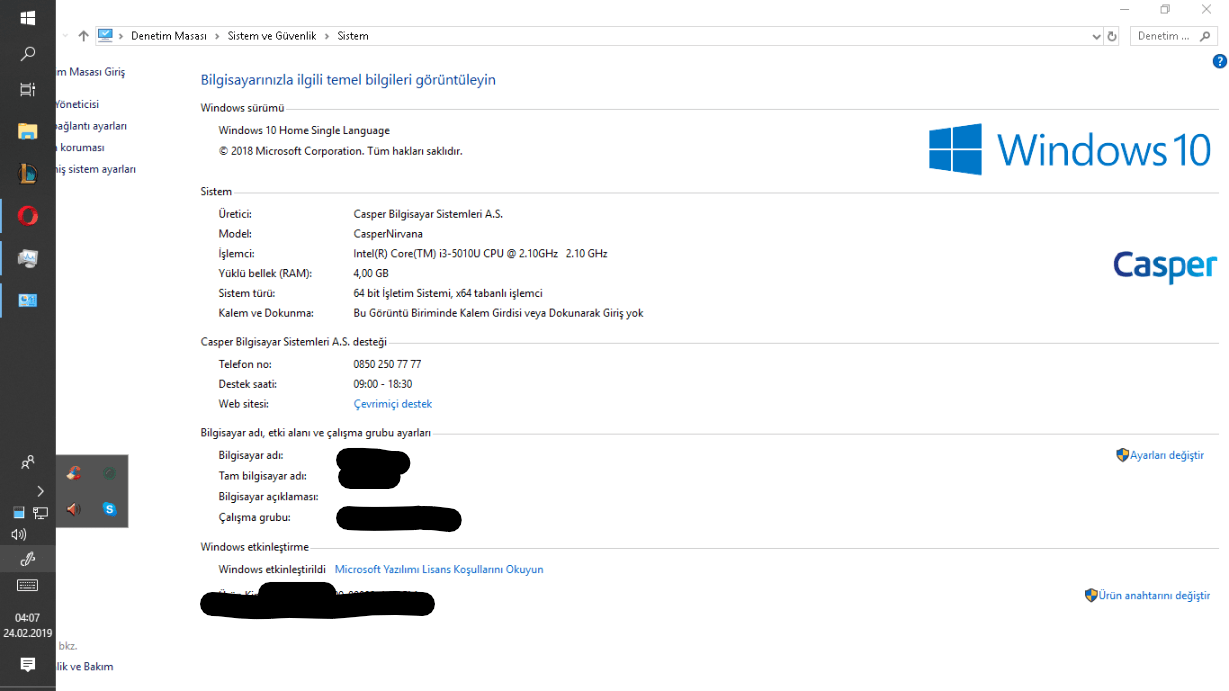Image resolution: width=1229 pixels, height=691 pixels.
Task: Open the system monitor taskbar app
Action: pyautogui.click(x=28, y=258)
